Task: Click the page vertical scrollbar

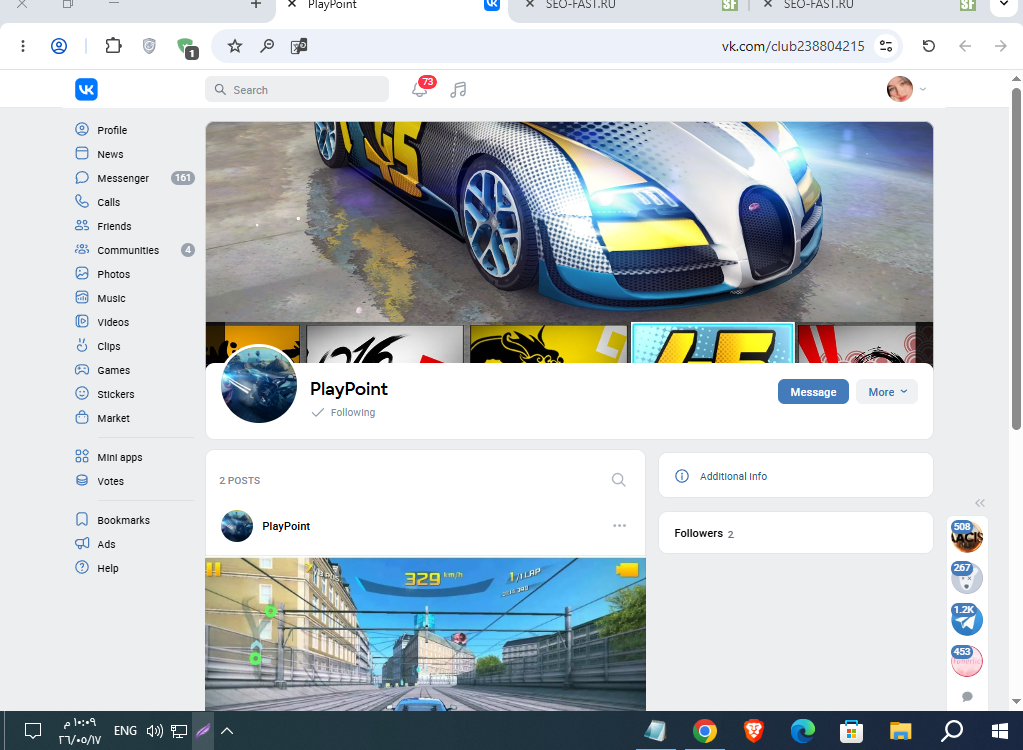Action: [x=1016, y=259]
